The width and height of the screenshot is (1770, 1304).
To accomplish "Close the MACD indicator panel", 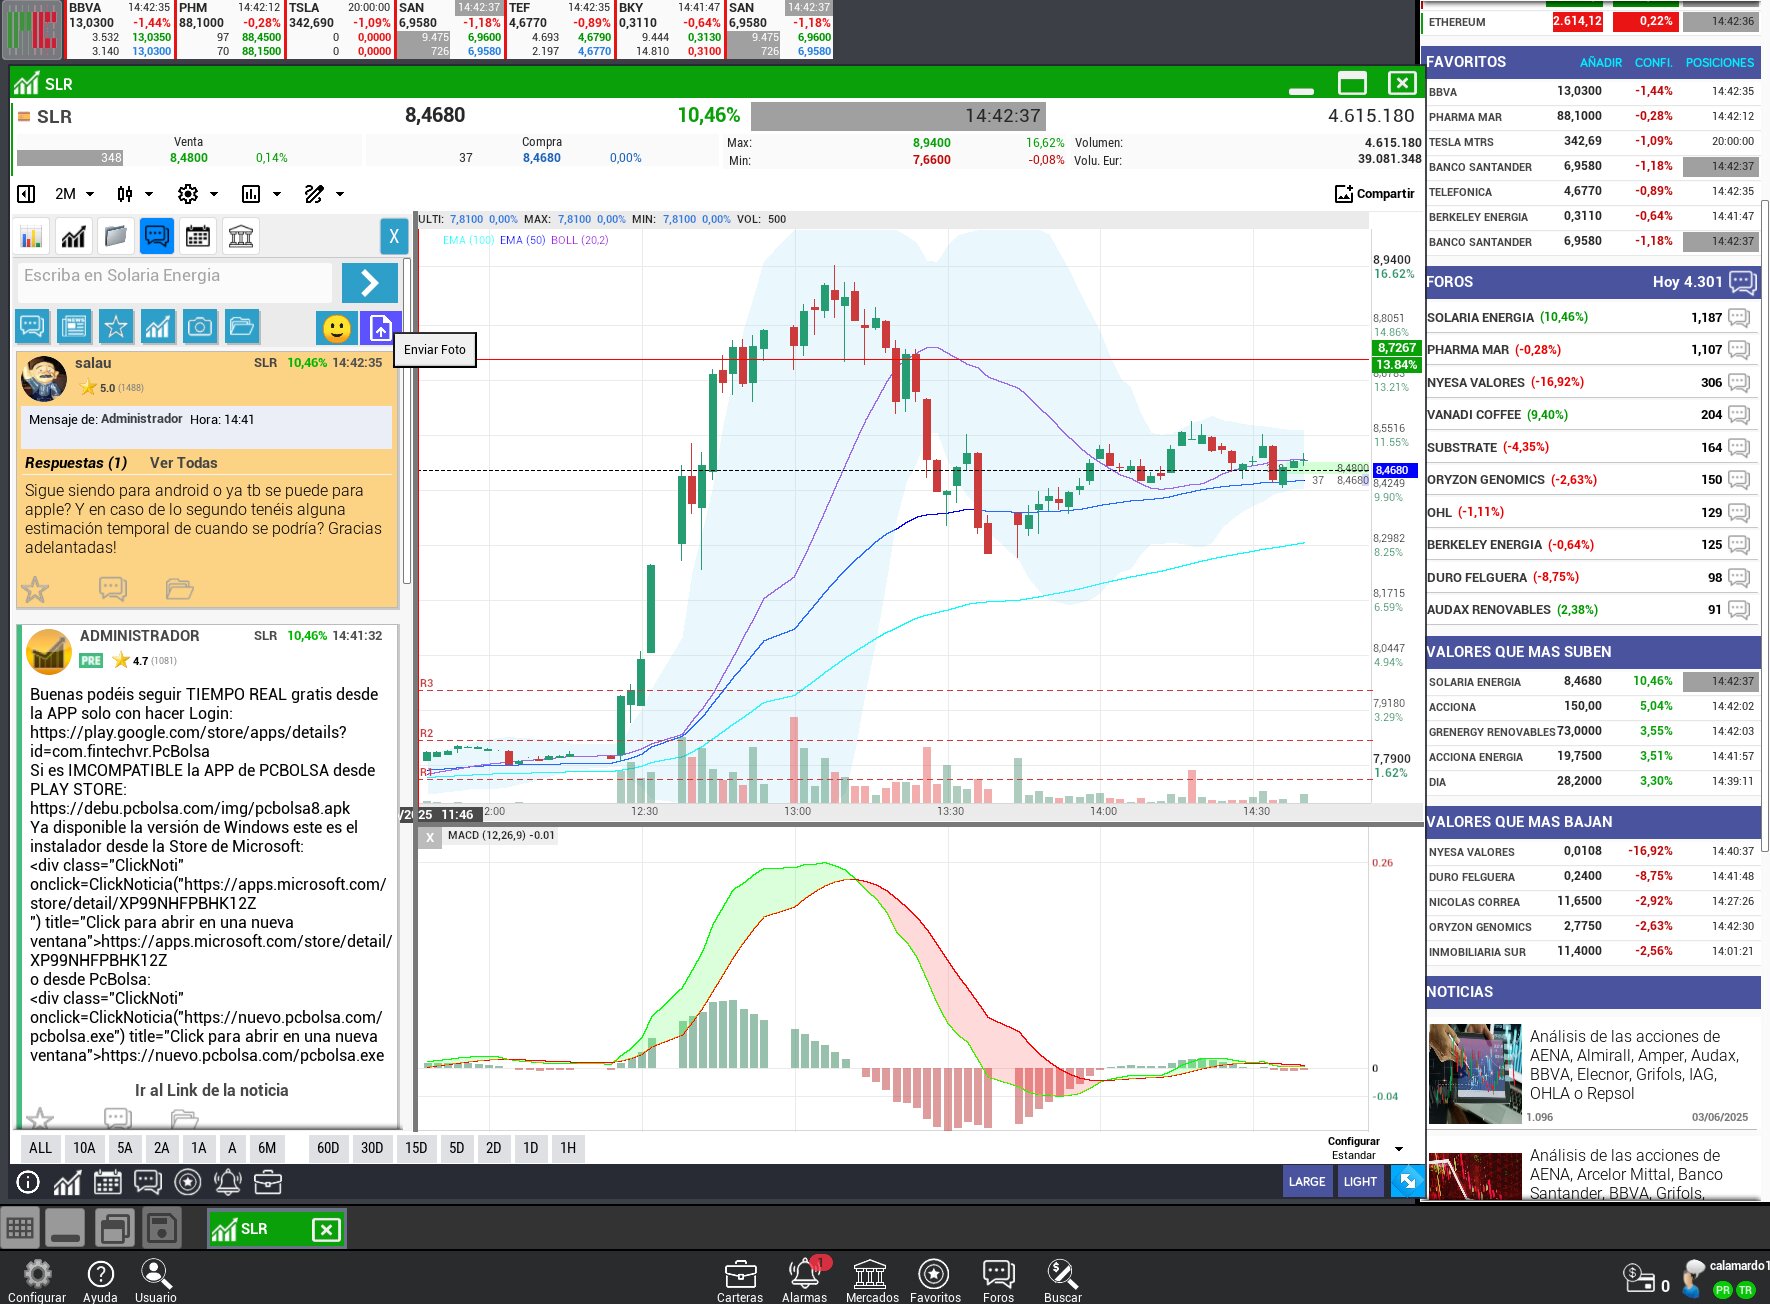I will pos(430,838).
